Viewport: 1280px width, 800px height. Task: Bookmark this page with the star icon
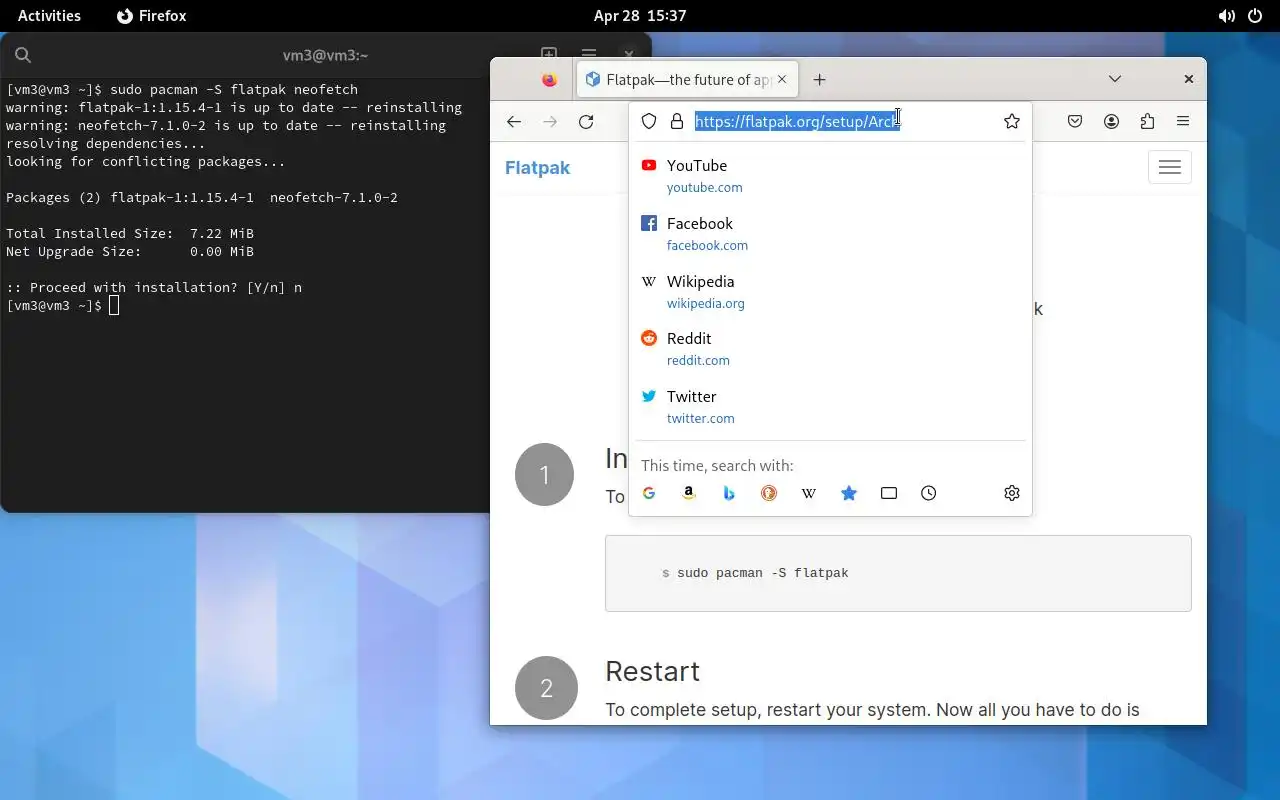(1012, 121)
